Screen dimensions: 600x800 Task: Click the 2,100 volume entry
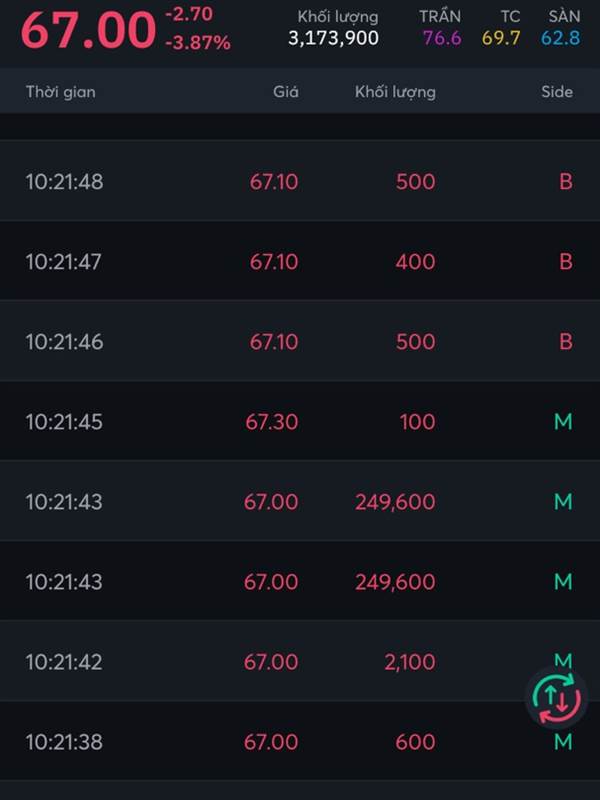[410, 662]
